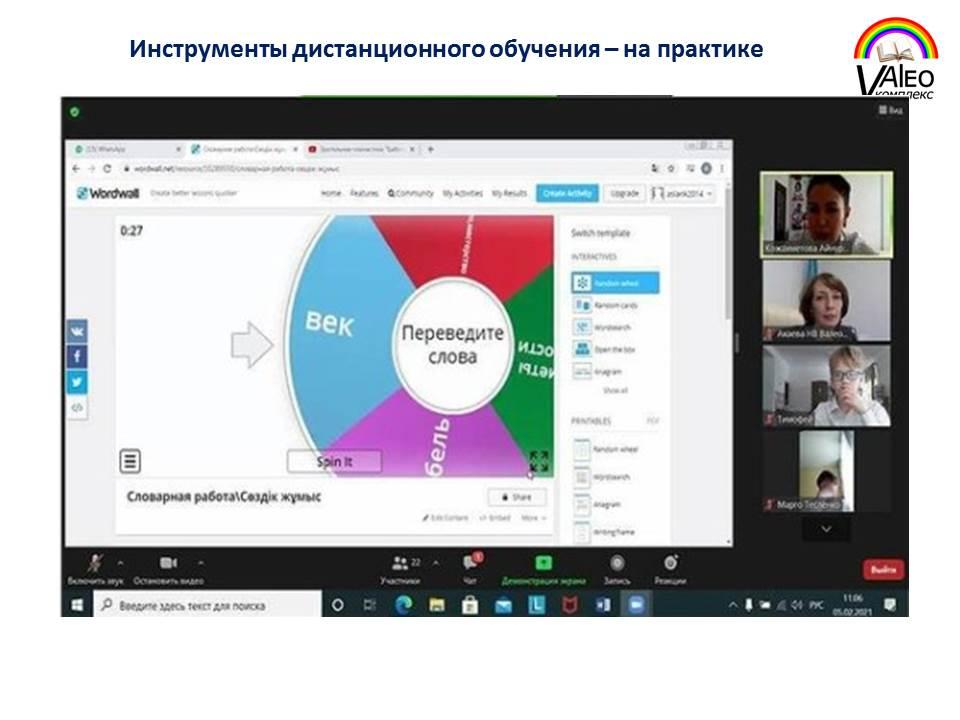960x720 pixels.
Task: Open Task View on the taskbar
Action: (370, 606)
